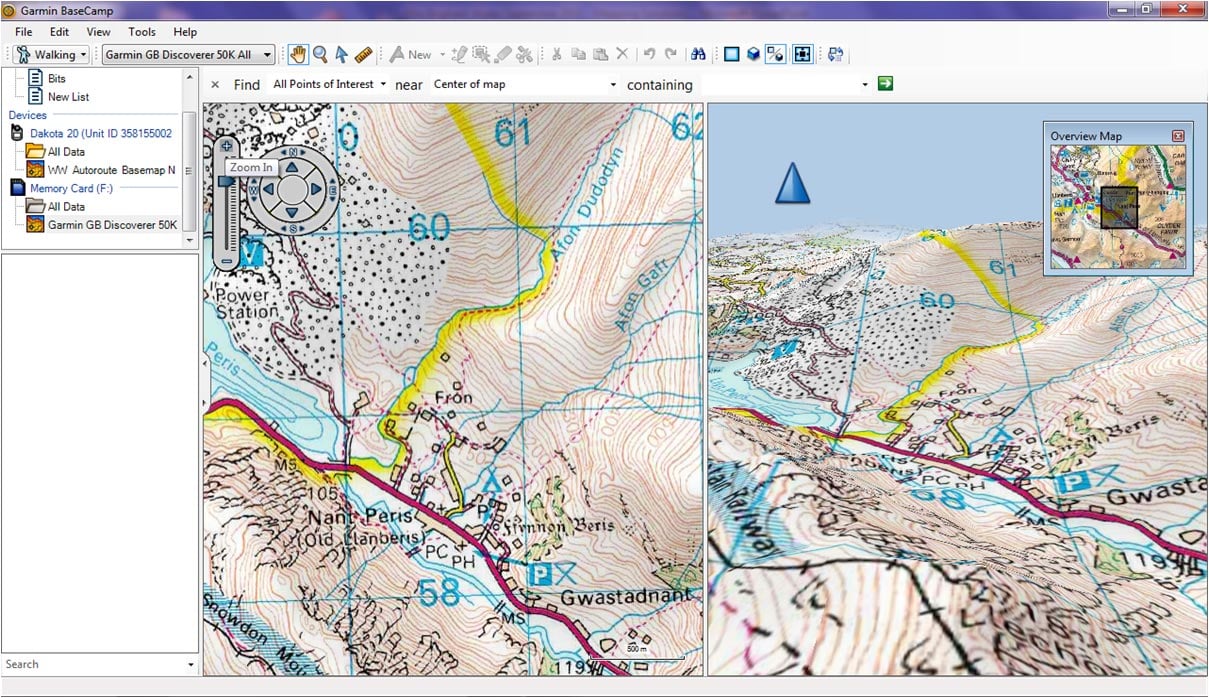
Task: Select the magnifier zoom tool
Action: [x=320, y=54]
